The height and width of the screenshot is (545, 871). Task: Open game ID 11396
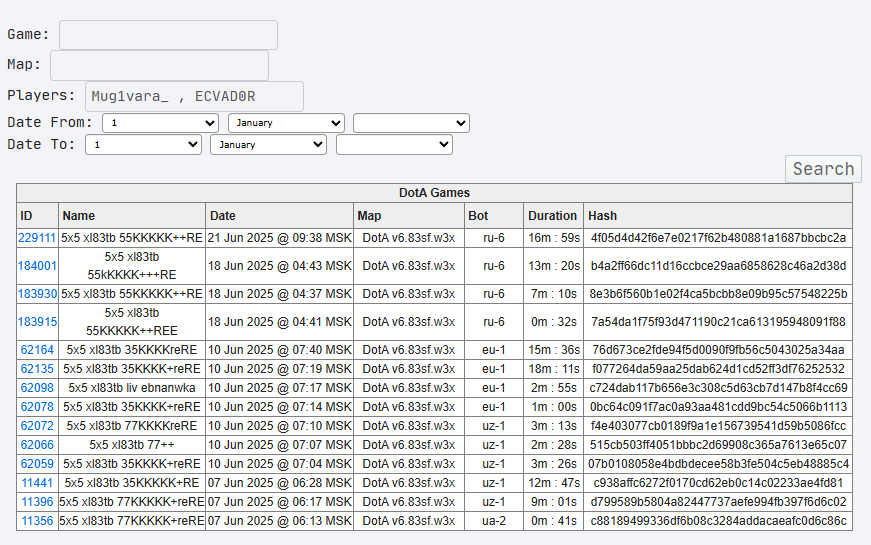(37, 502)
